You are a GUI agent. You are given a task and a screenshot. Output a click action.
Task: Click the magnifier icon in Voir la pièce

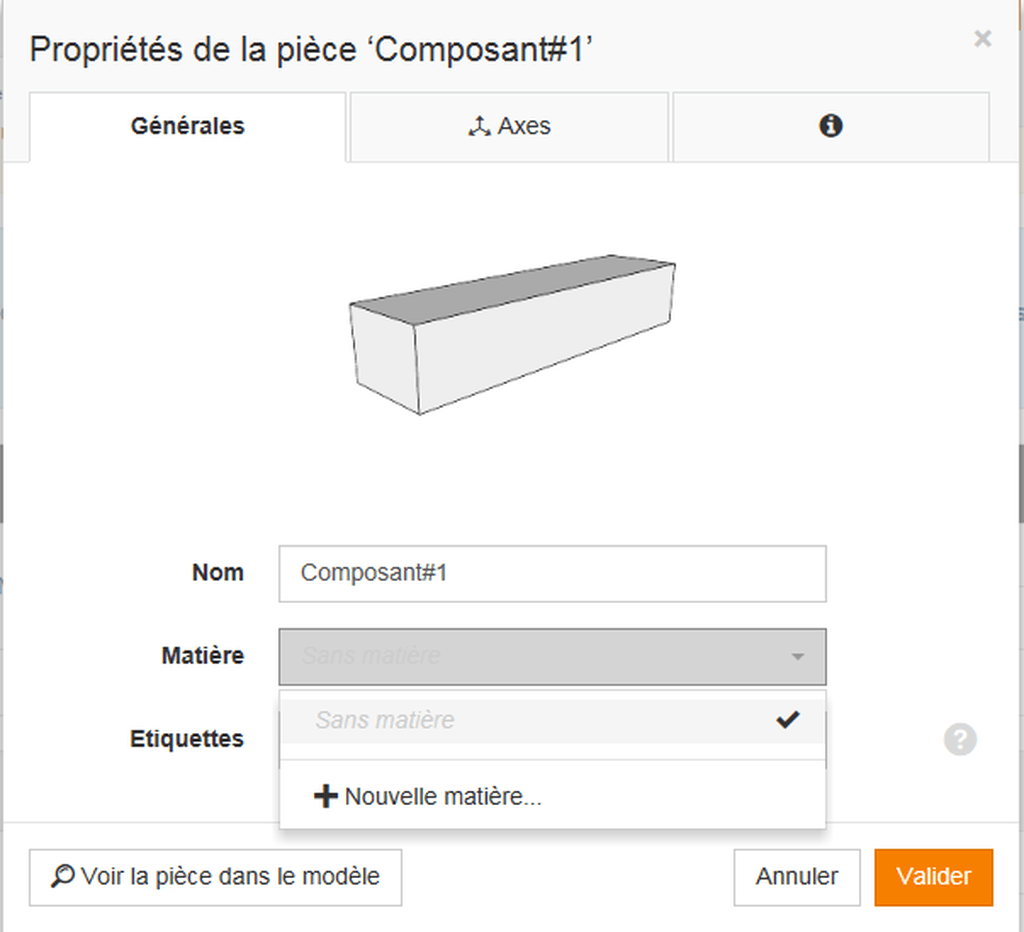pyautogui.click(x=63, y=876)
